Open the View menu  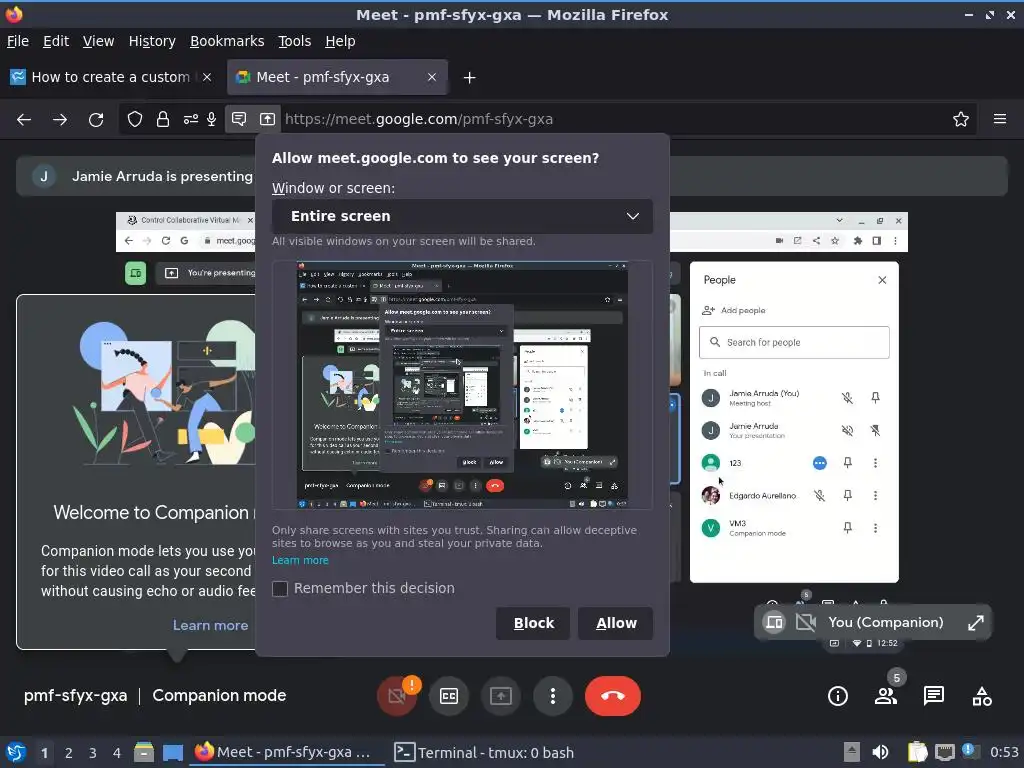pyautogui.click(x=98, y=41)
